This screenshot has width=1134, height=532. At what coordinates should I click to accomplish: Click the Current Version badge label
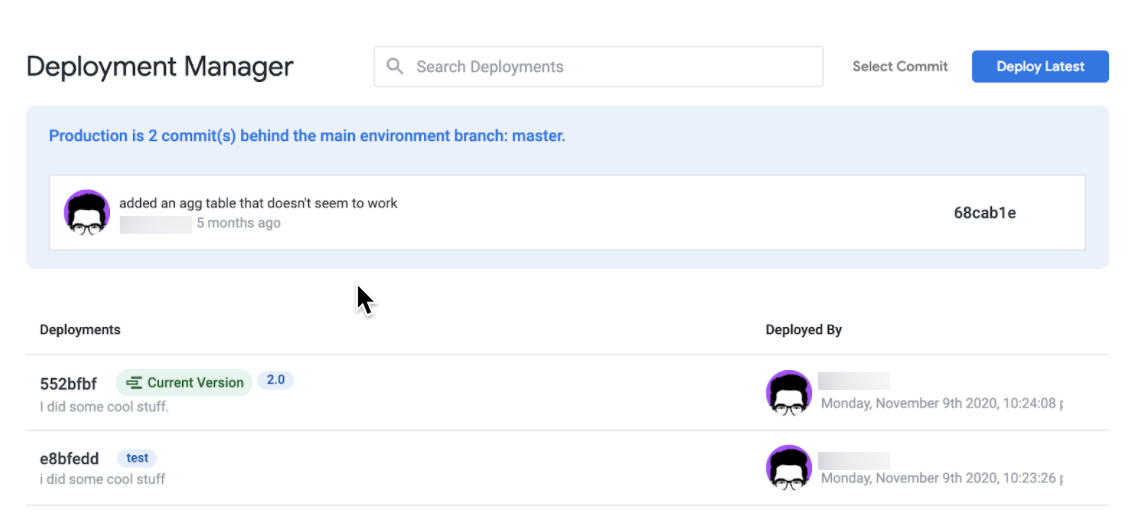[x=195, y=383]
